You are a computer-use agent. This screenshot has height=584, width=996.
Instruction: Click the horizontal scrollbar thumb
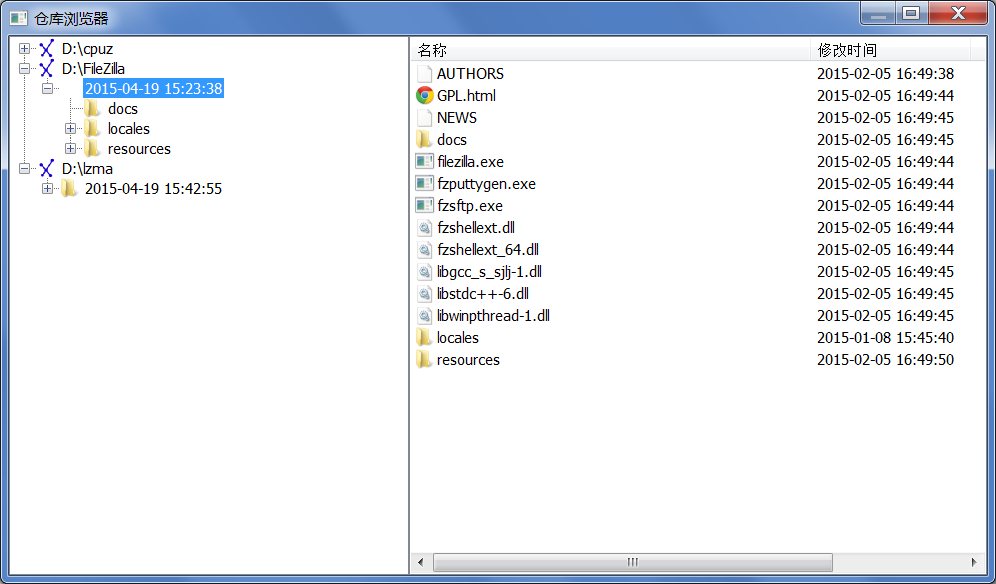pyautogui.click(x=633, y=562)
